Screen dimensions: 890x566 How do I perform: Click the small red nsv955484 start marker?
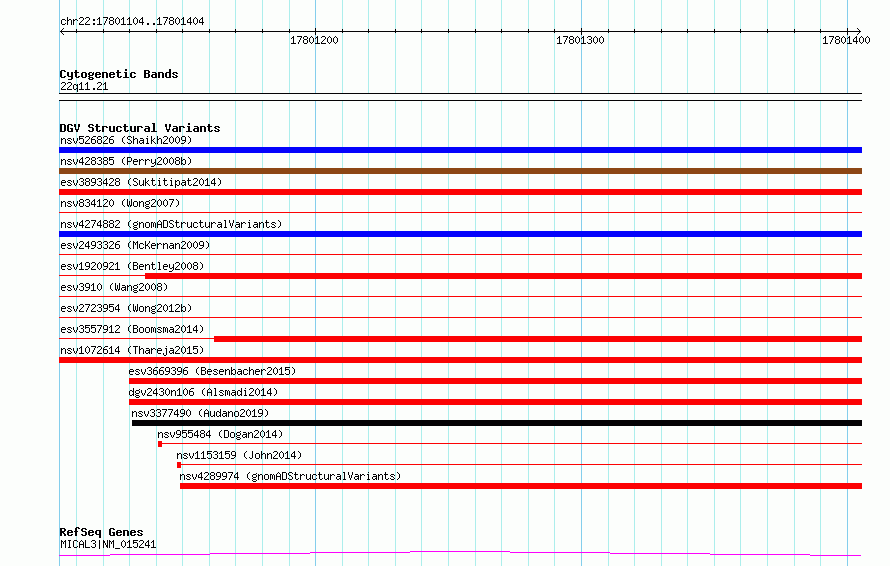160,444
